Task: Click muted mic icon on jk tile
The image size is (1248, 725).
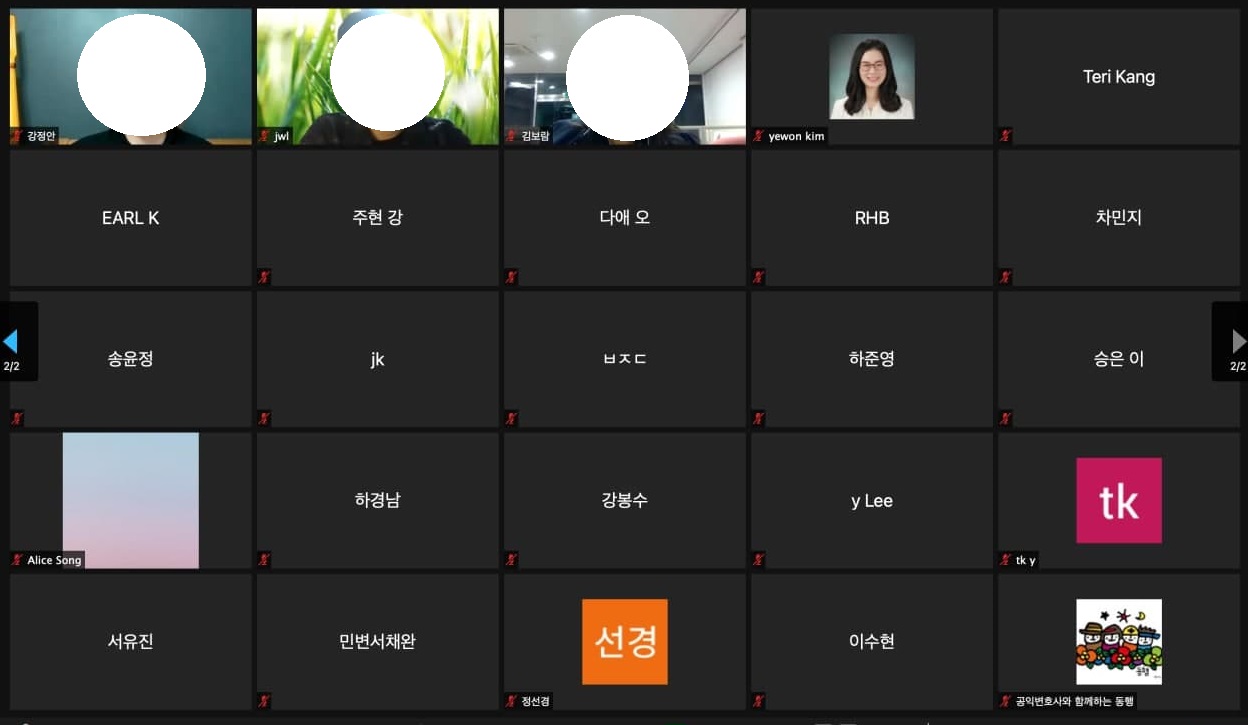Action: click(x=265, y=418)
